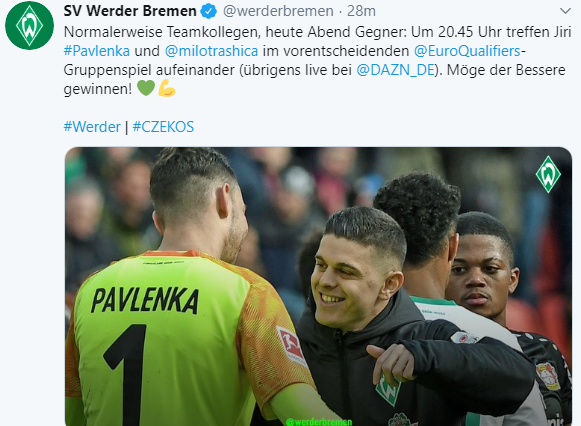This screenshot has width=581, height=426.
Task: Open SV Werder Bremen display name
Action: 130,11
